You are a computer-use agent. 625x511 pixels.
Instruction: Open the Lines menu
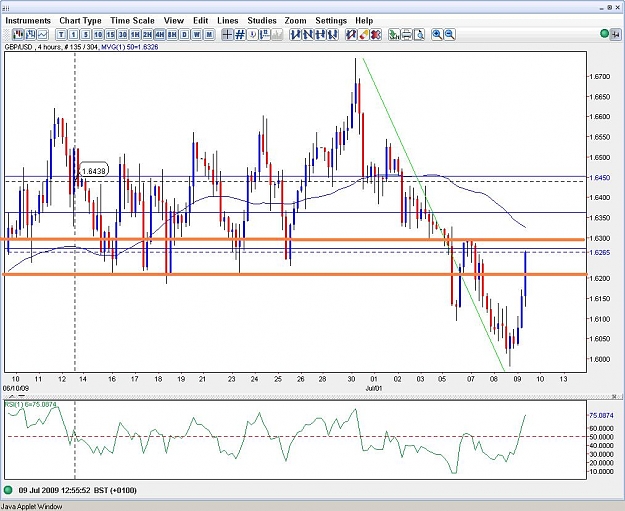(x=228, y=20)
